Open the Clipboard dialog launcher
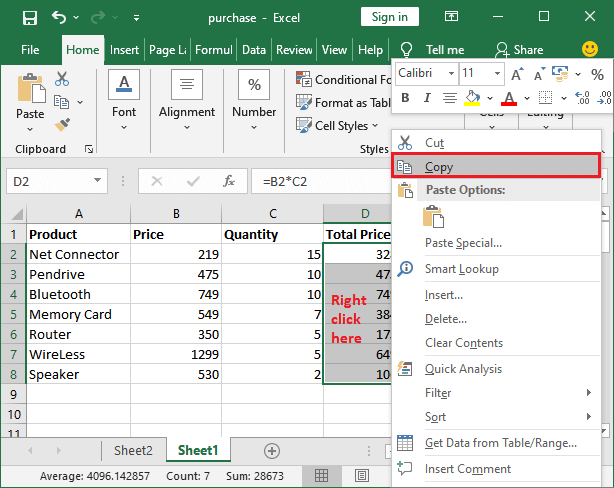Image resolution: width=614 pixels, height=488 pixels. click(89, 149)
